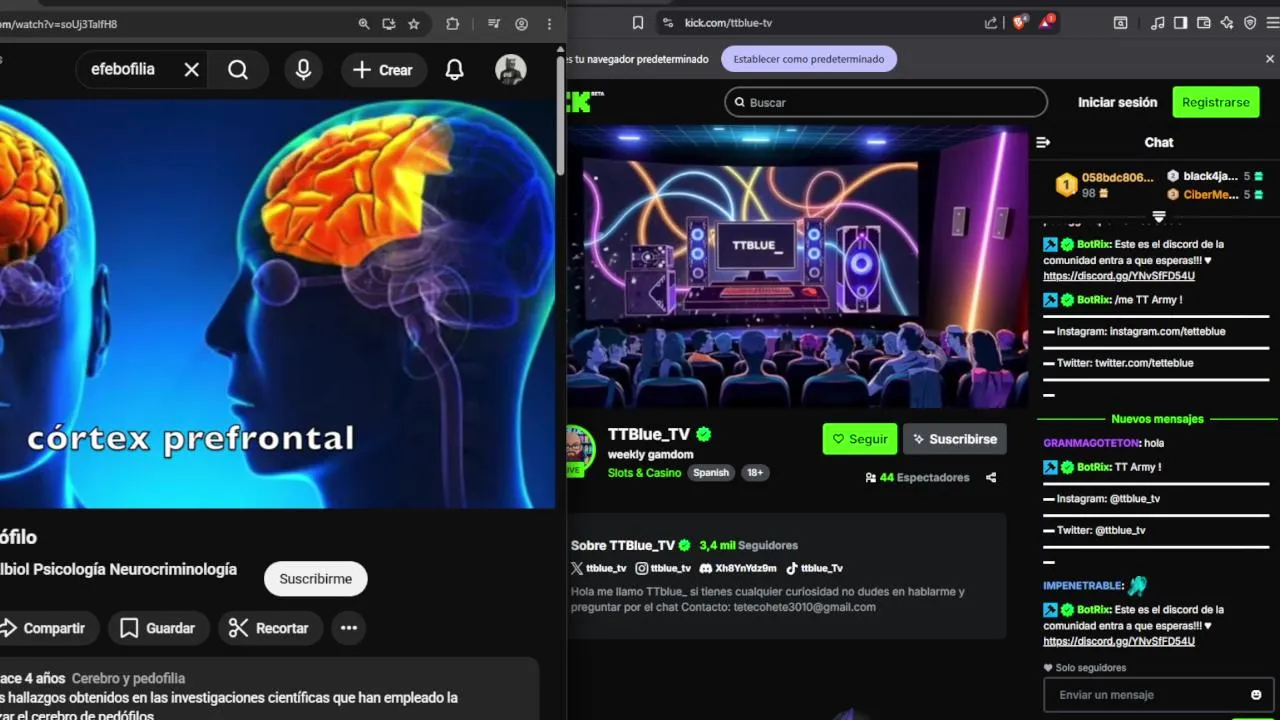The height and width of the screenshot is (720, 1280).
Task: Open Chrome three-dot menu
Action: [549, 24]
